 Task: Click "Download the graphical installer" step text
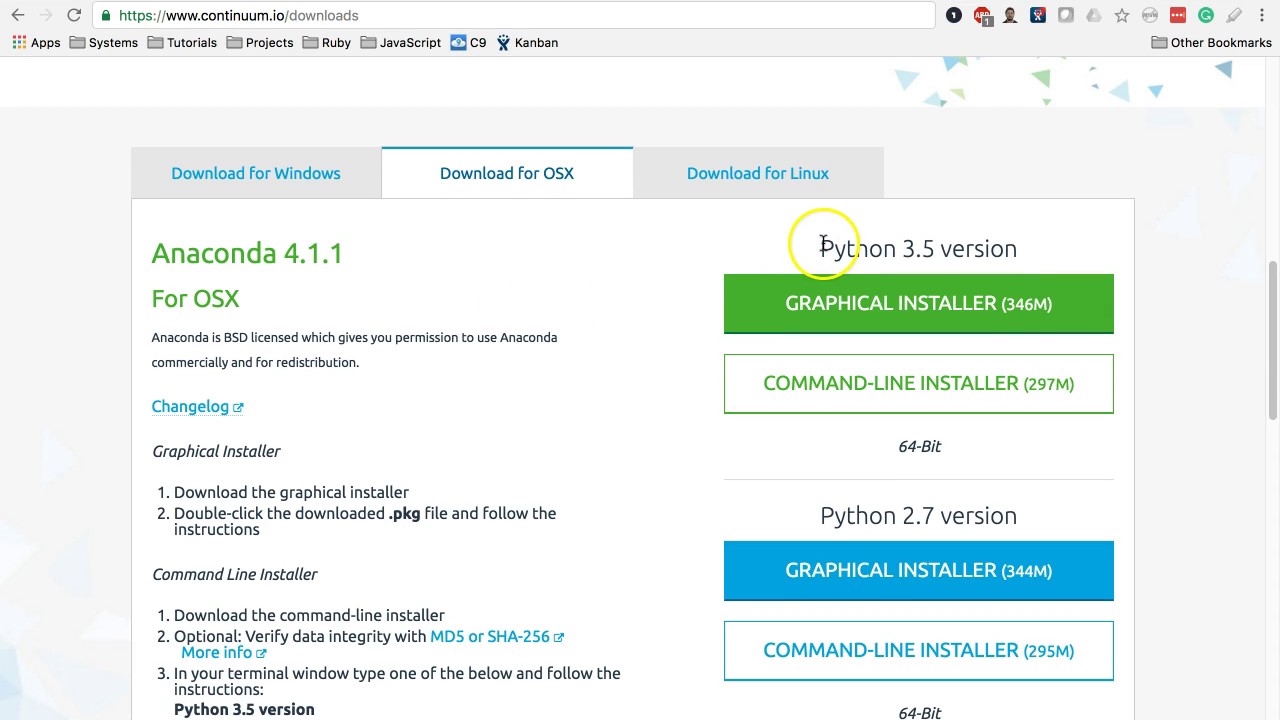click(x=291, y=492)
